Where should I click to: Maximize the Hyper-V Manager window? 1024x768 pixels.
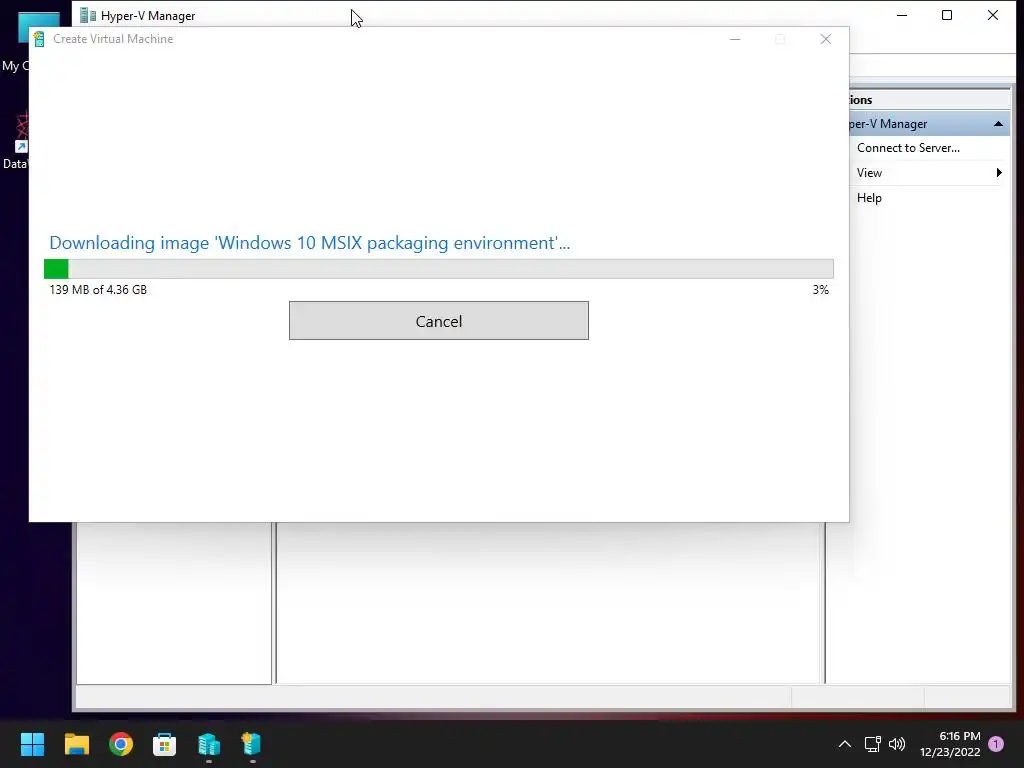pyautogui.click(x=947, y=15)
